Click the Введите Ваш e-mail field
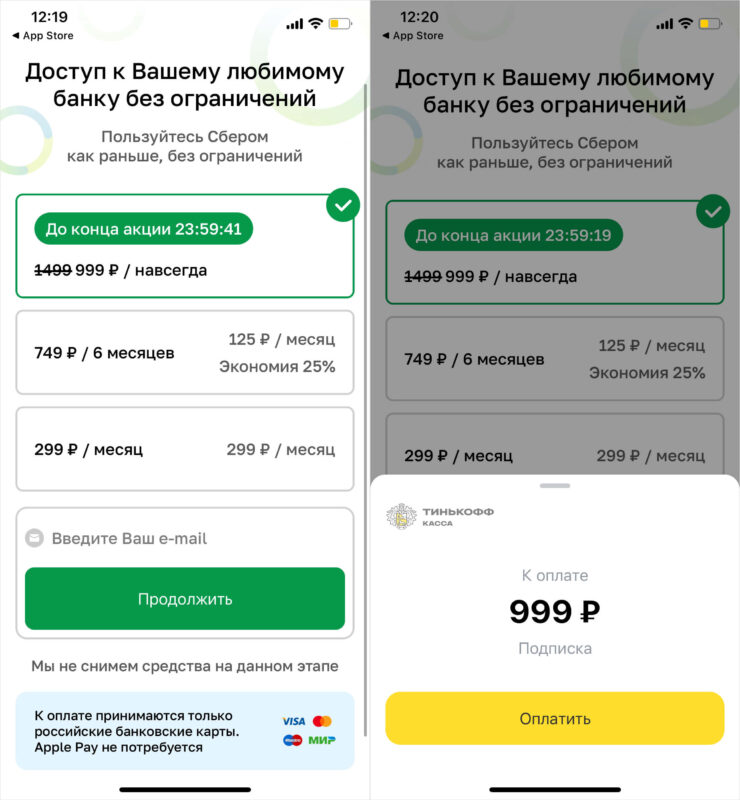 185,538
